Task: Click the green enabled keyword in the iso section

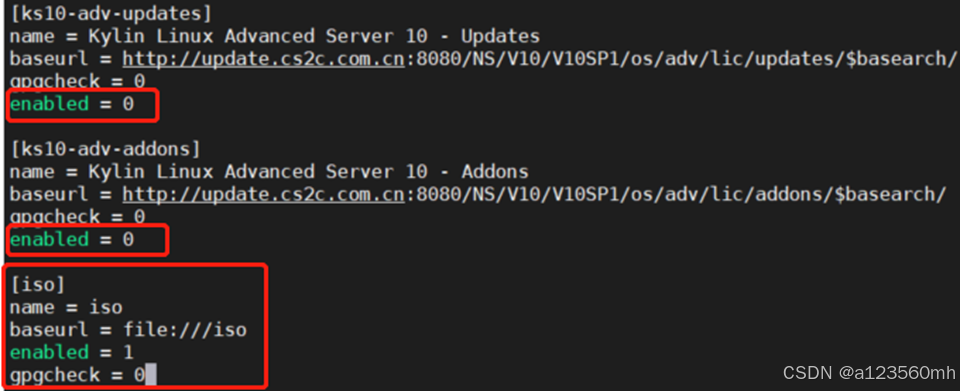Action: pyautogui.click(x=49, y=352)
